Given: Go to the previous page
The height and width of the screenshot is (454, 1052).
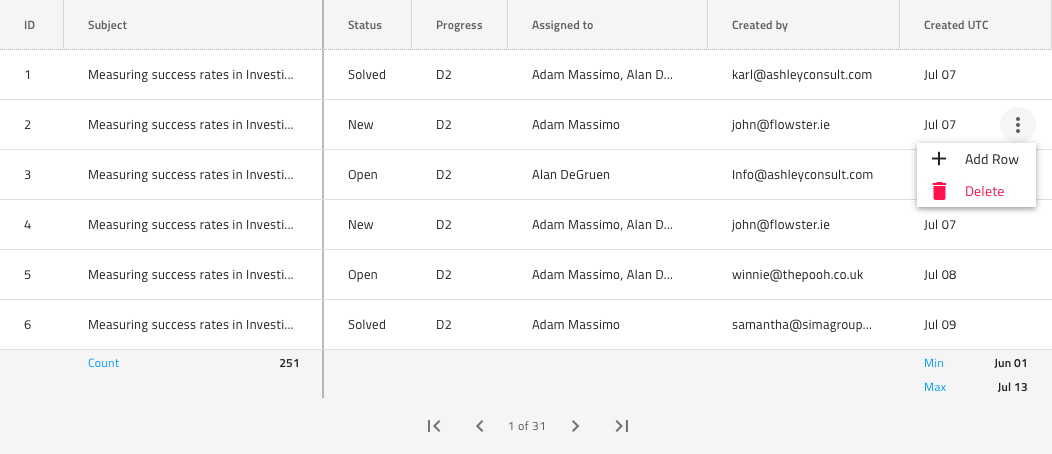Looking at the screenshot, I should point(480,426).
